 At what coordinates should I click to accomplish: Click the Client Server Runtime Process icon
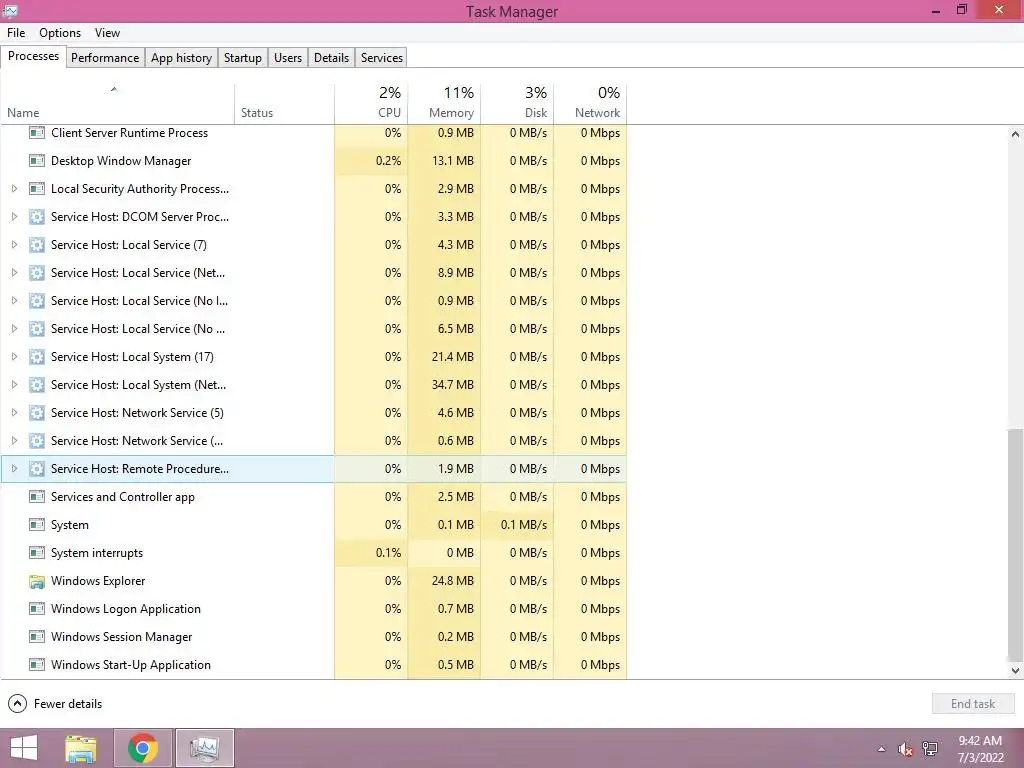point(37,133)
